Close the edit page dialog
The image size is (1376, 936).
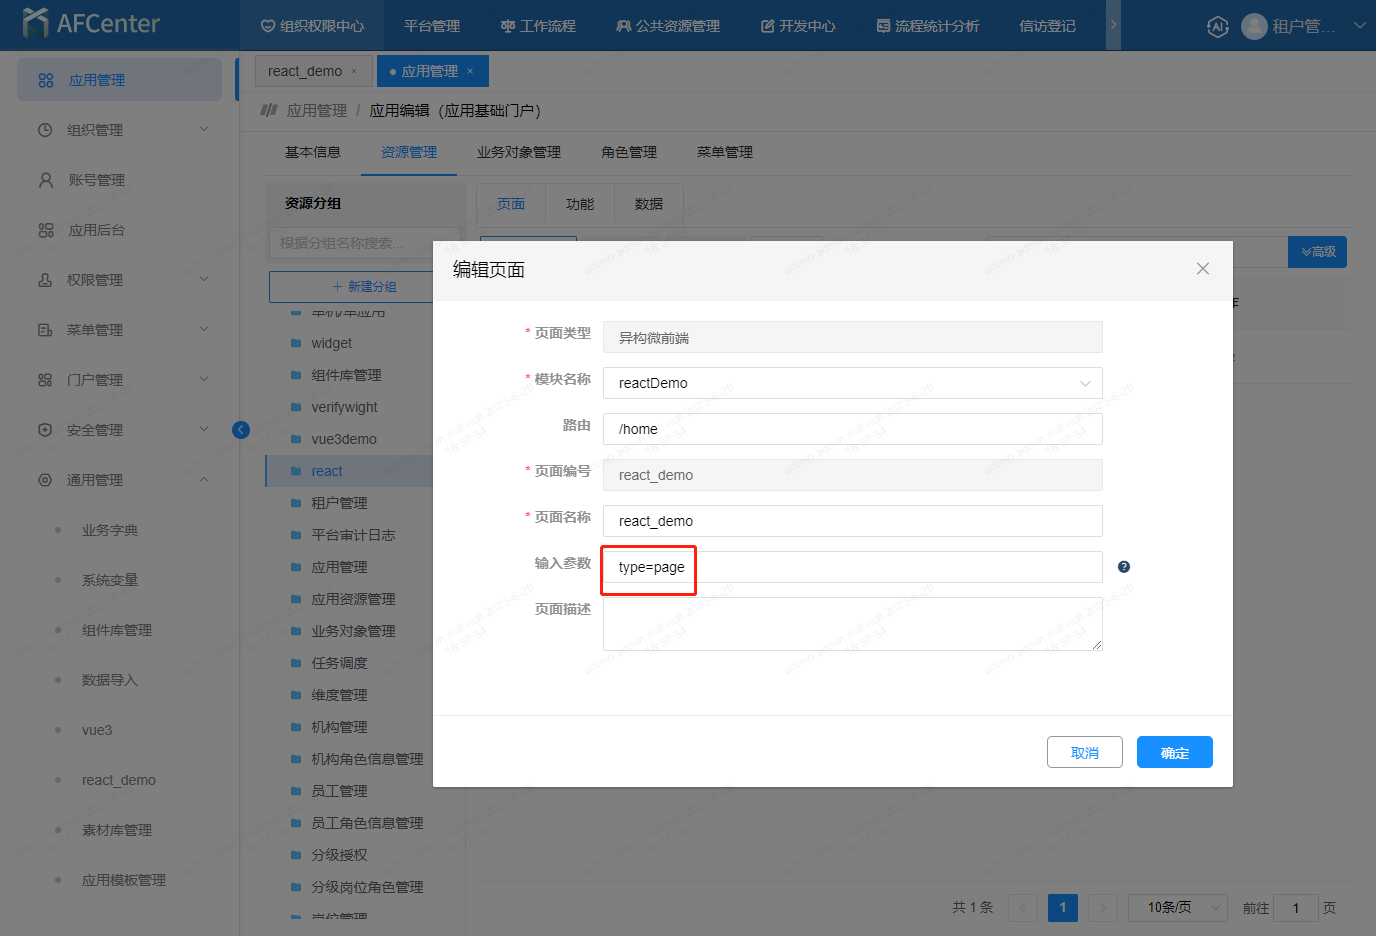click(x=1202, y=269)
